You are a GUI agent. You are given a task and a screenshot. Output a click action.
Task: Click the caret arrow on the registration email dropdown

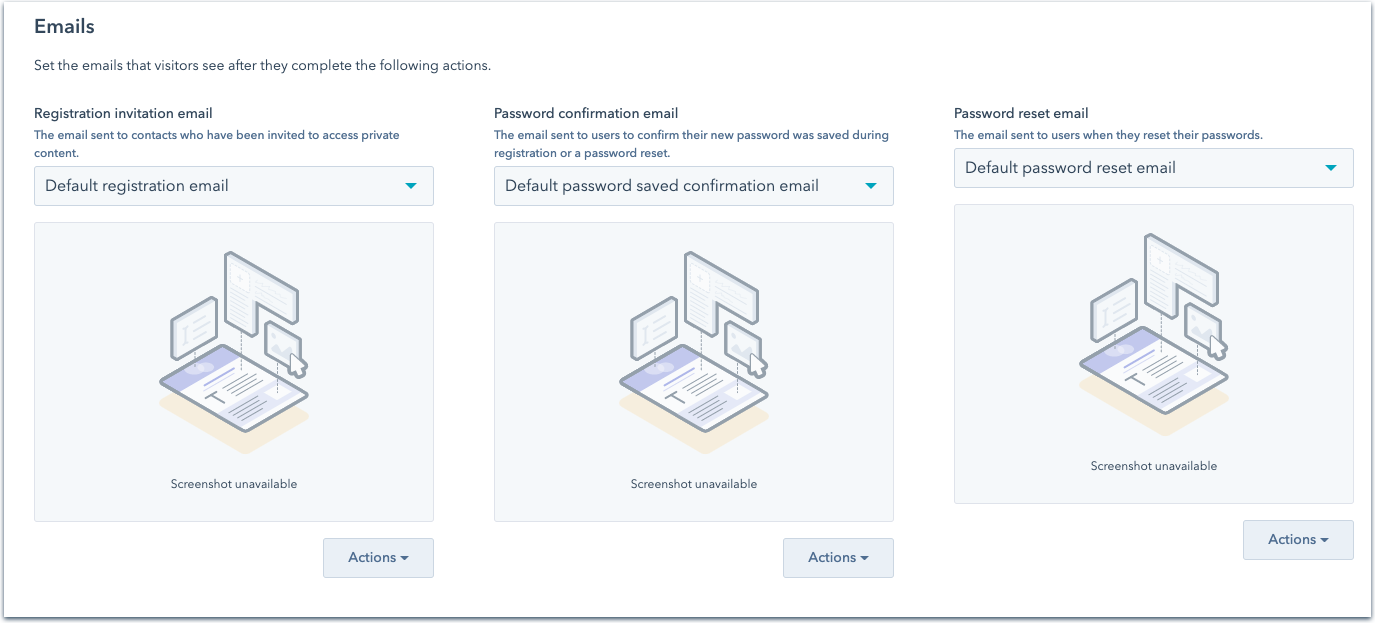tap(410, 186)
